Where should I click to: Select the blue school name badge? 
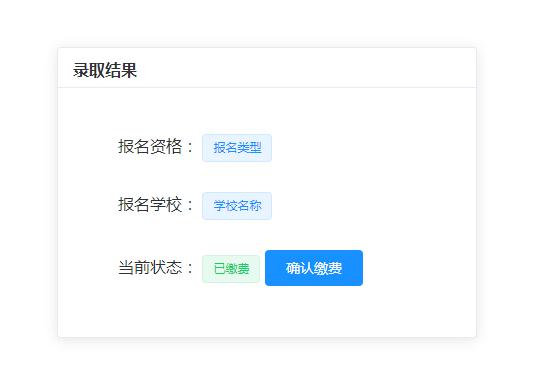237,206
